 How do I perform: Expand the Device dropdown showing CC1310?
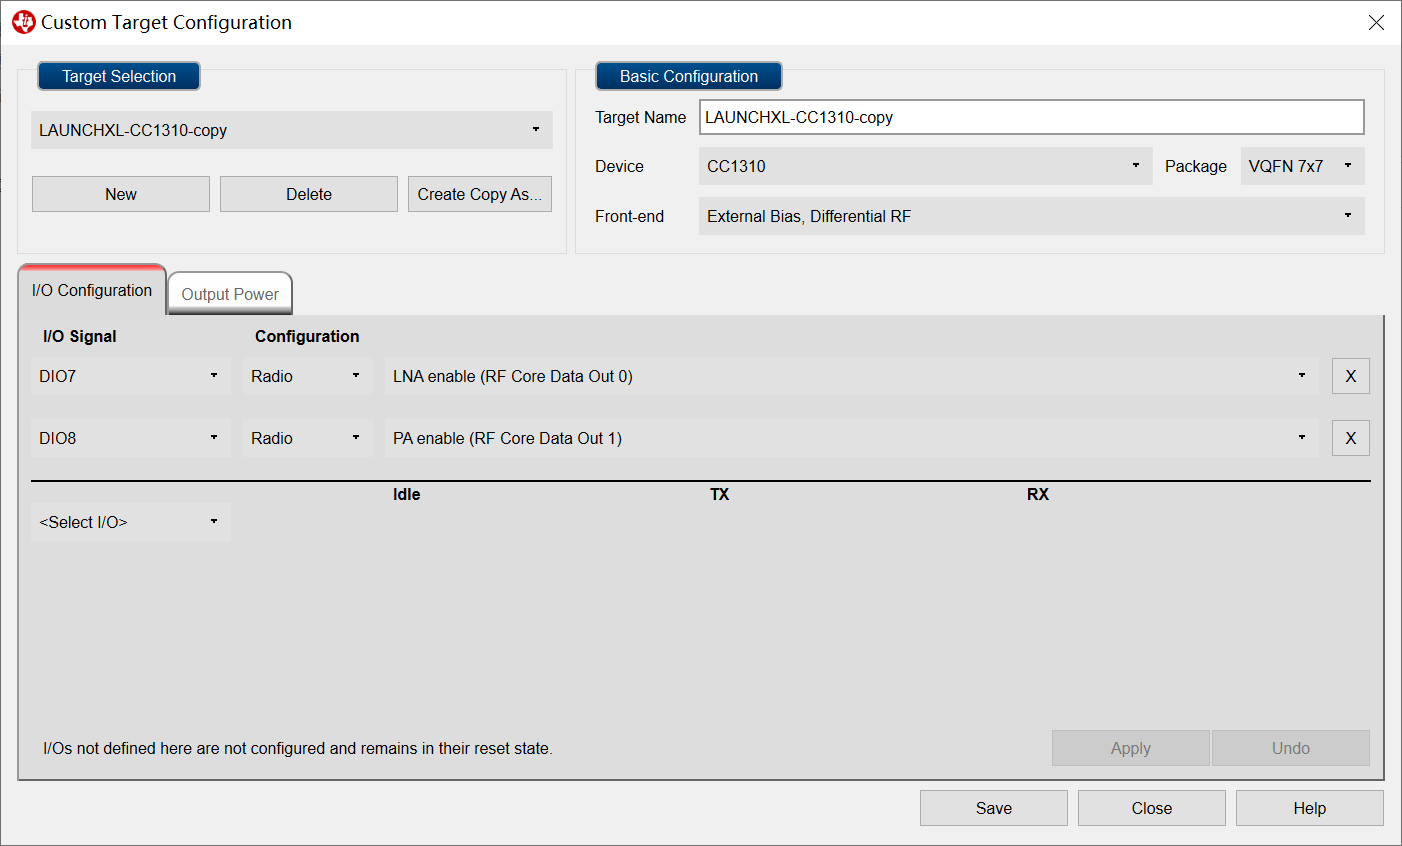point(926,166)
